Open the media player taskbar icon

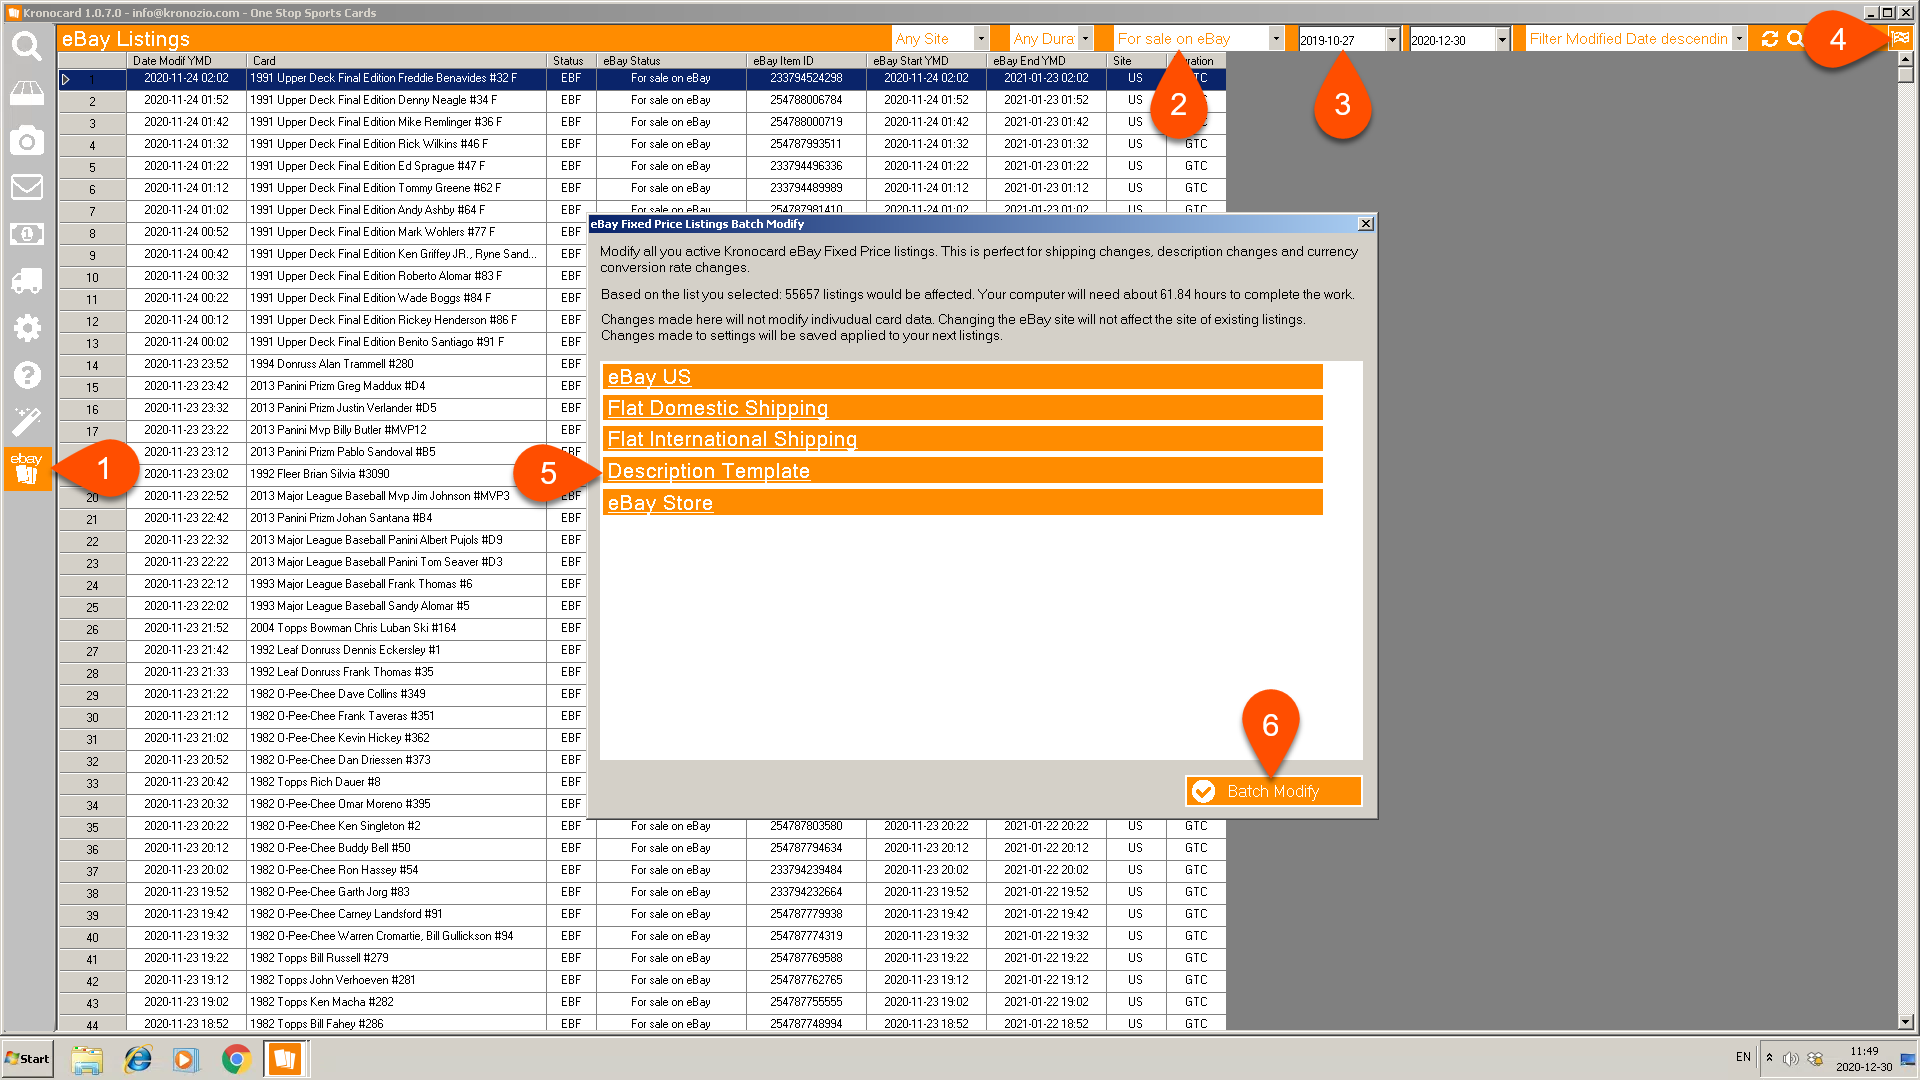pos(186,1059)
